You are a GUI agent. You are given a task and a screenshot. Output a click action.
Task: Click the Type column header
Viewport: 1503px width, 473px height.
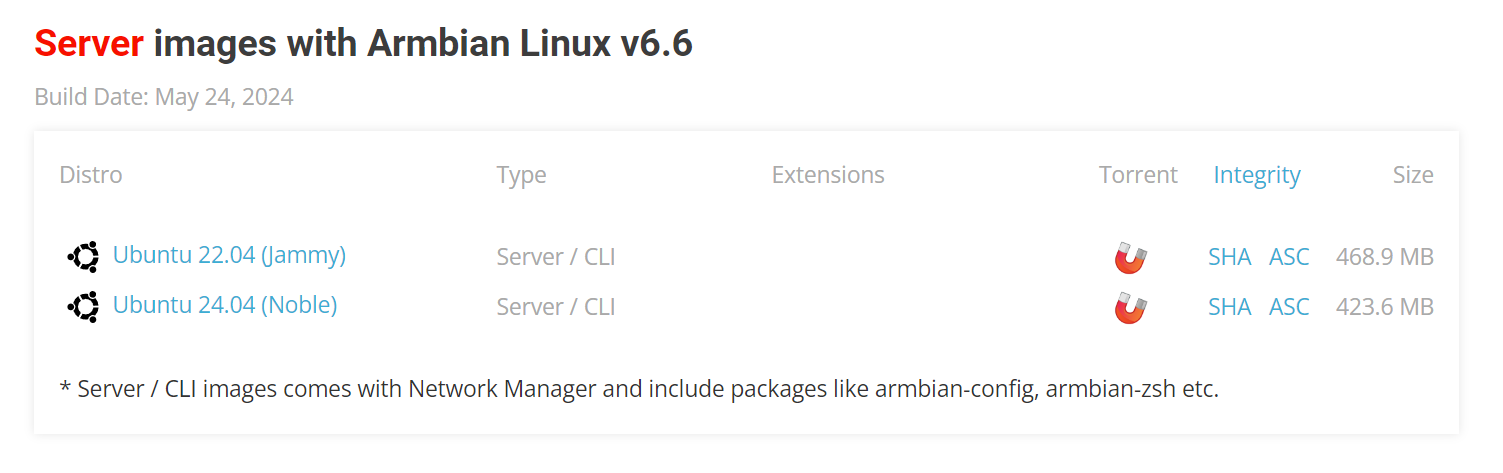521,176
